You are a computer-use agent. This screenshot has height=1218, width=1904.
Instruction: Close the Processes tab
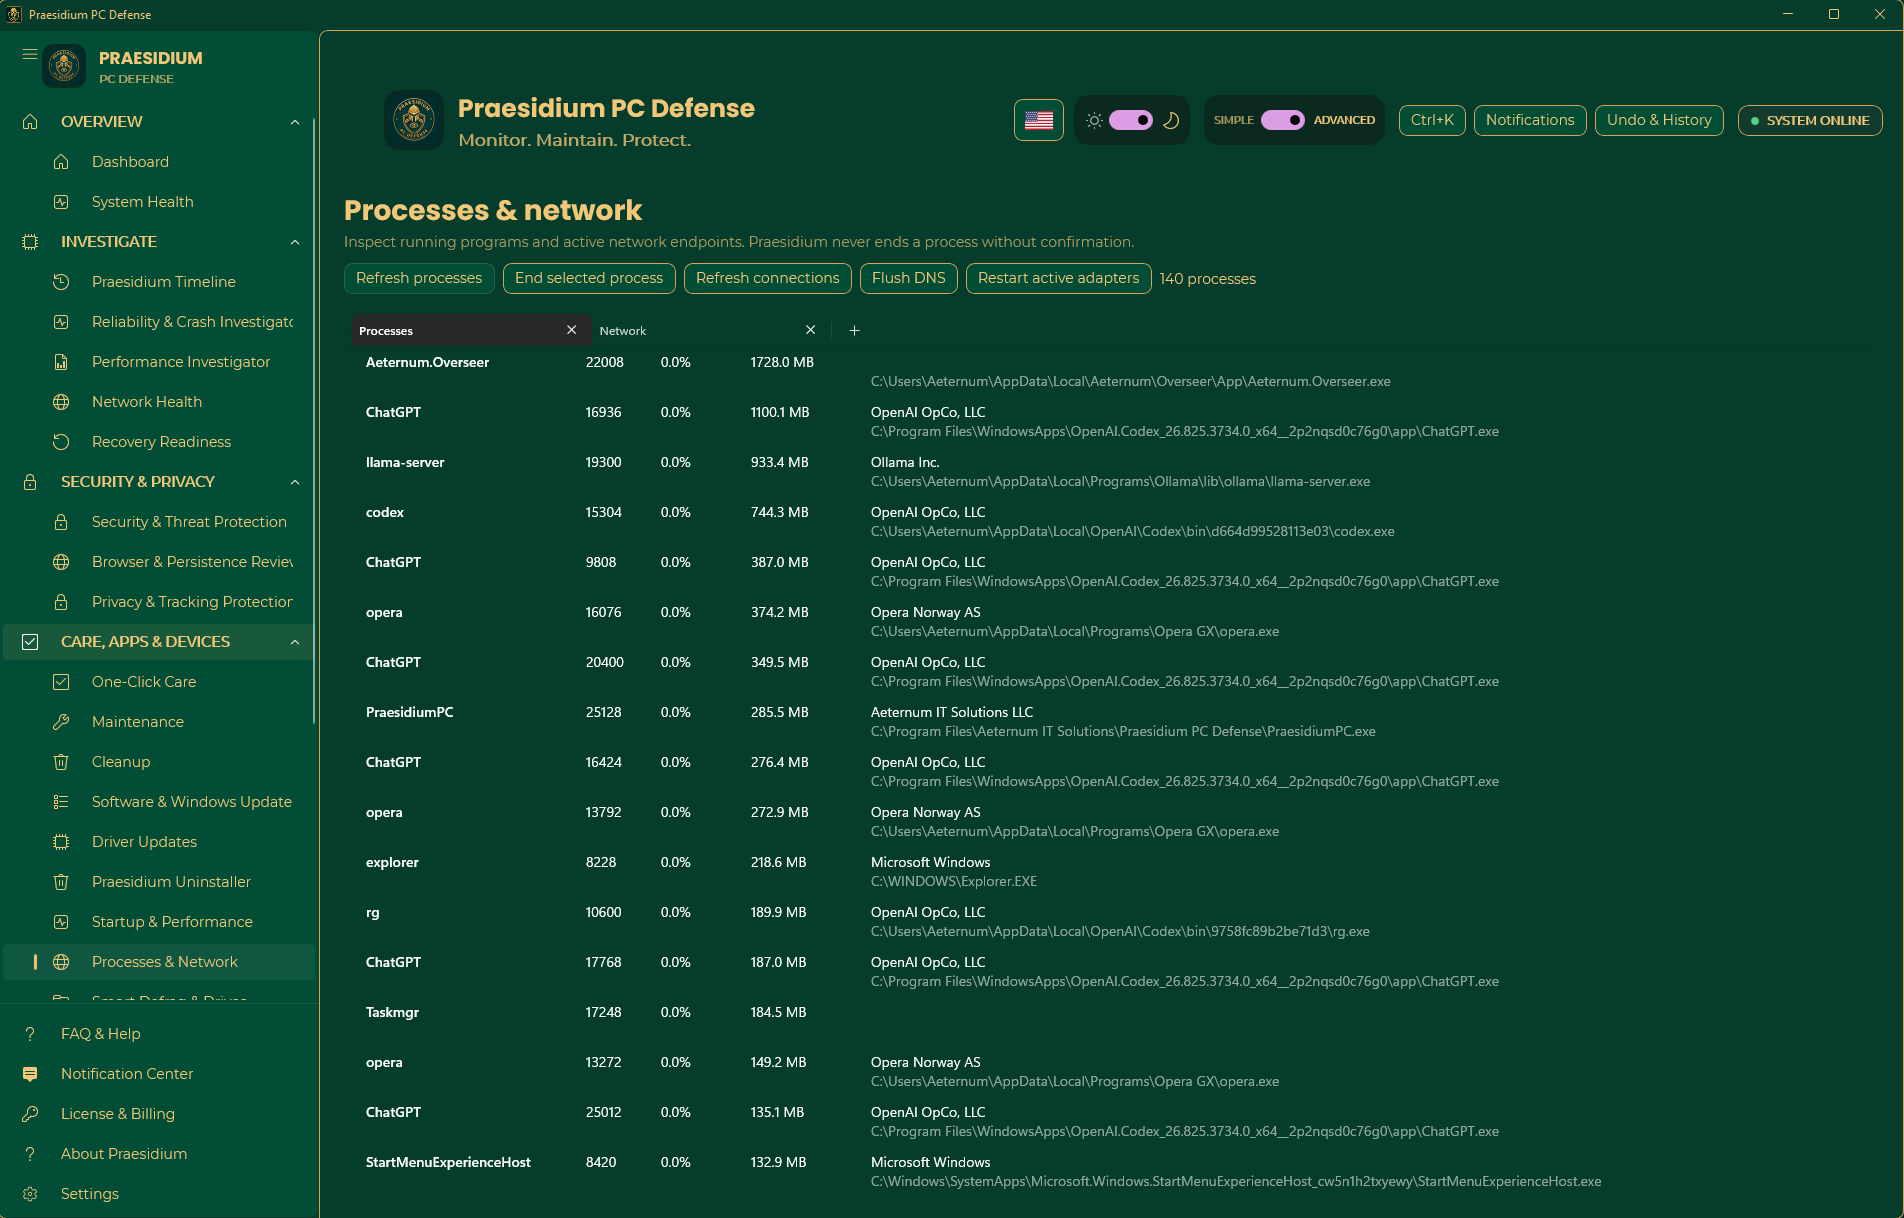pyautogui.click(x=572, y=330)
